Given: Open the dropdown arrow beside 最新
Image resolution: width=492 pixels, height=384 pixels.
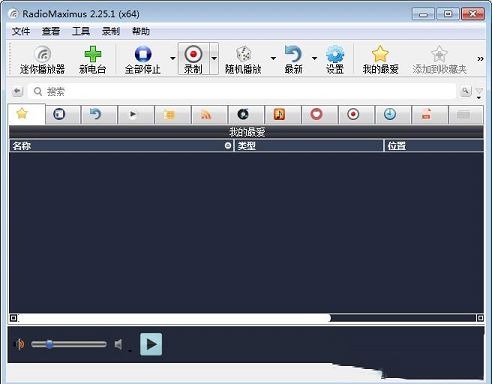Looking at the screenshot, I should tap(314, 58).
